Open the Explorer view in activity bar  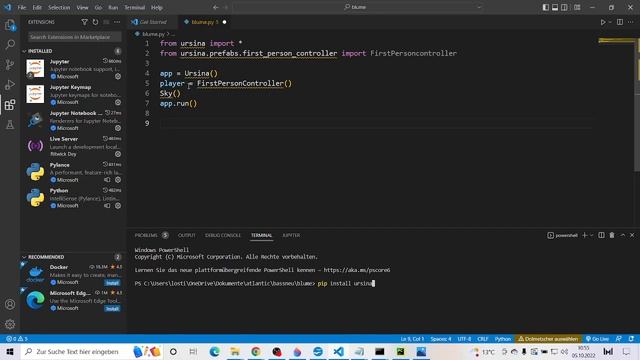click(x=10, y=25)
